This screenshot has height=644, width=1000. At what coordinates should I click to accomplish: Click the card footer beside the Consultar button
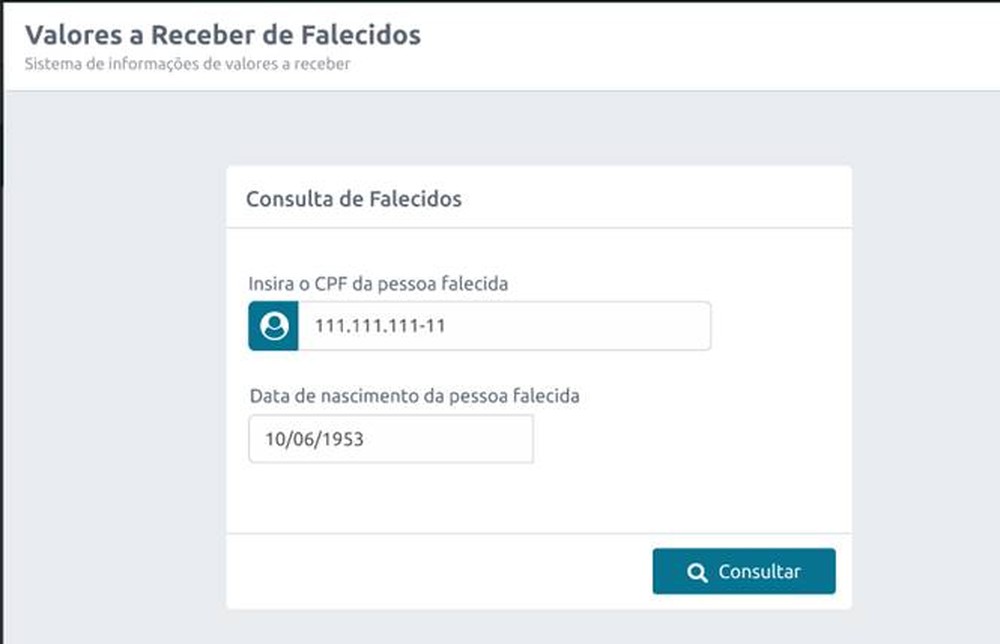pos(440,571)
